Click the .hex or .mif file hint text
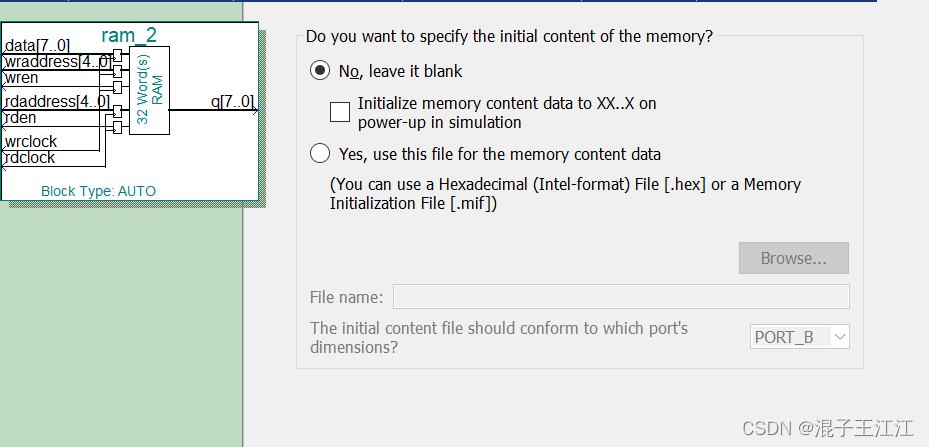929x447 pixels. (x=565, y=194)
